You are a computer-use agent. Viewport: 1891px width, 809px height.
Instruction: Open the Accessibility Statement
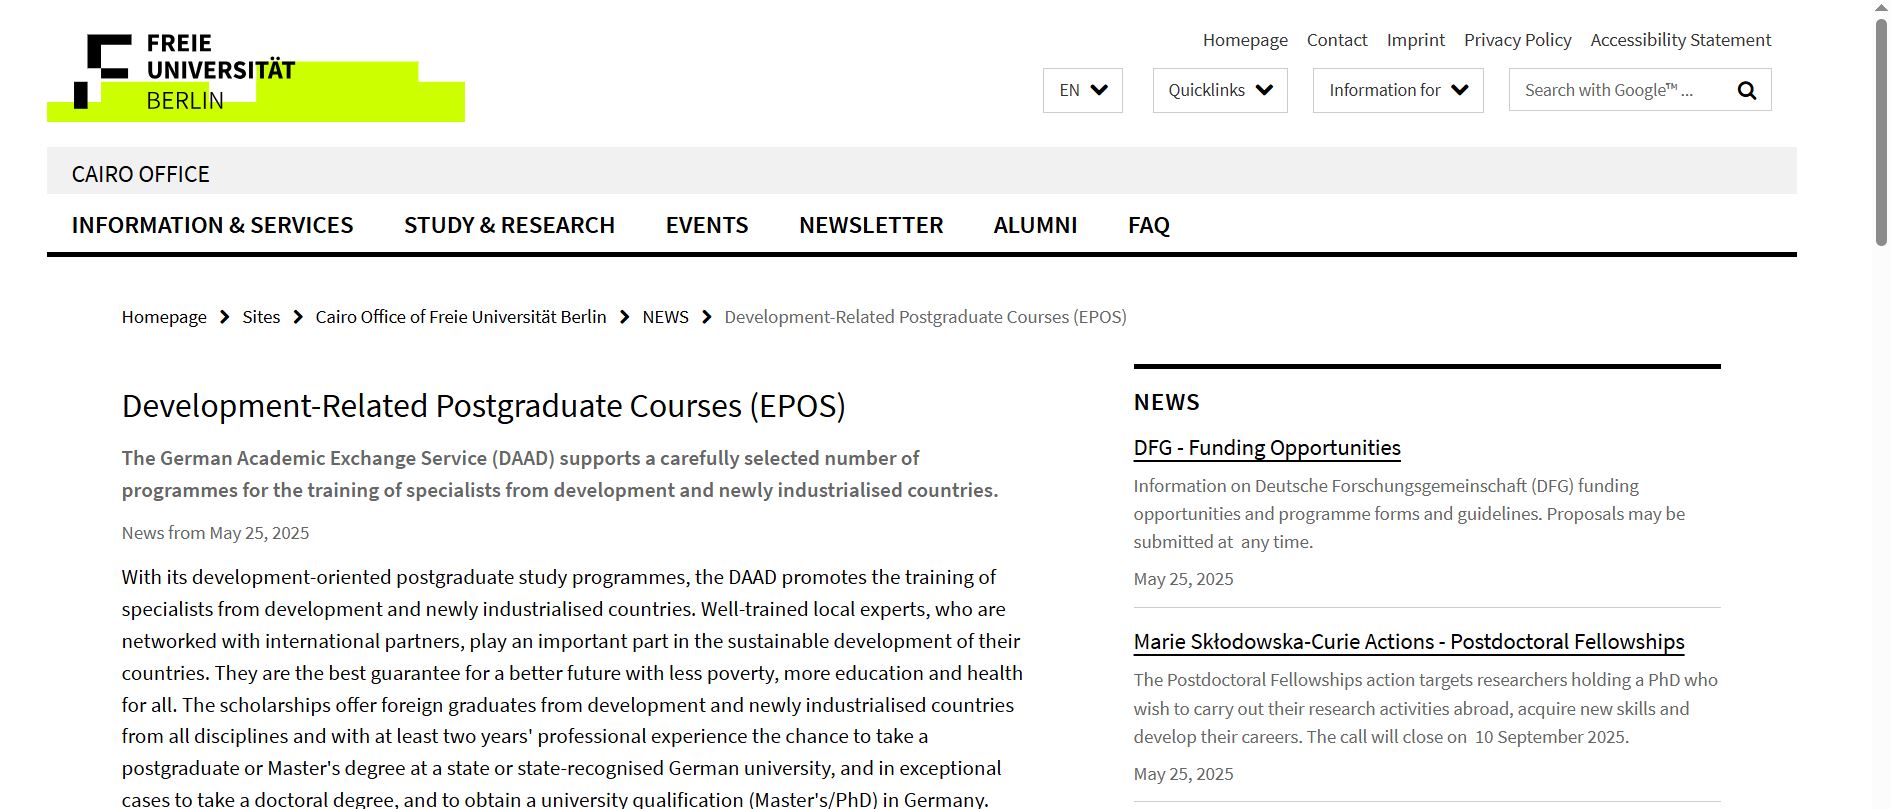1680,40
